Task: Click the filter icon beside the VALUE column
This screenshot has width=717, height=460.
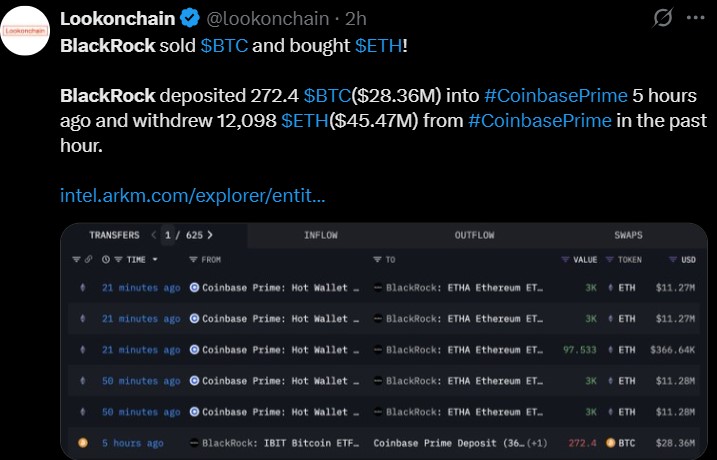Action: pyautogui.click(x=565, y=260)
